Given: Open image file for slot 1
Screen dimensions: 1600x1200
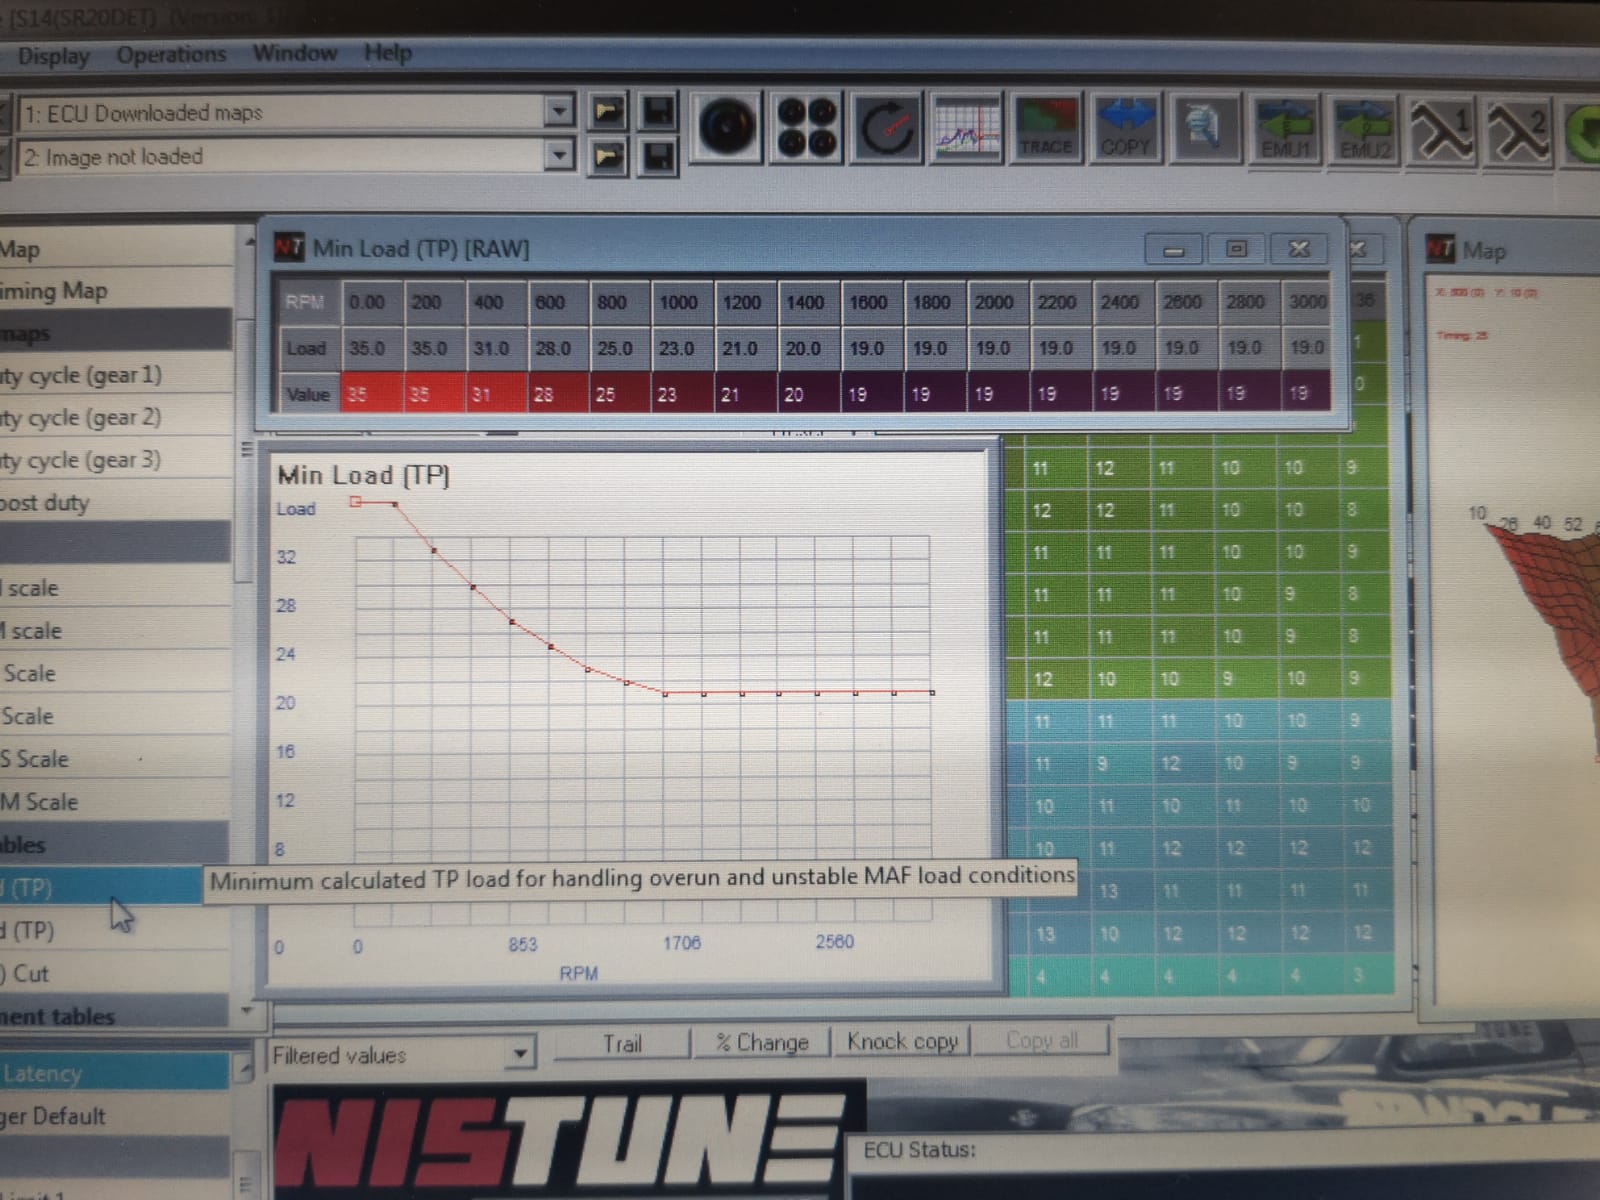Looking at the screenshot, I should (607, 111).
